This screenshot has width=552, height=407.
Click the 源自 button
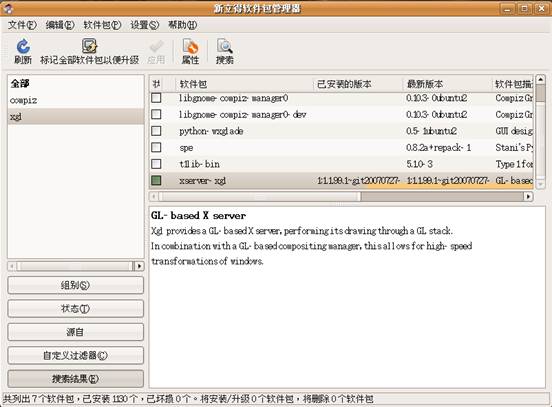[x=75, y=332]
